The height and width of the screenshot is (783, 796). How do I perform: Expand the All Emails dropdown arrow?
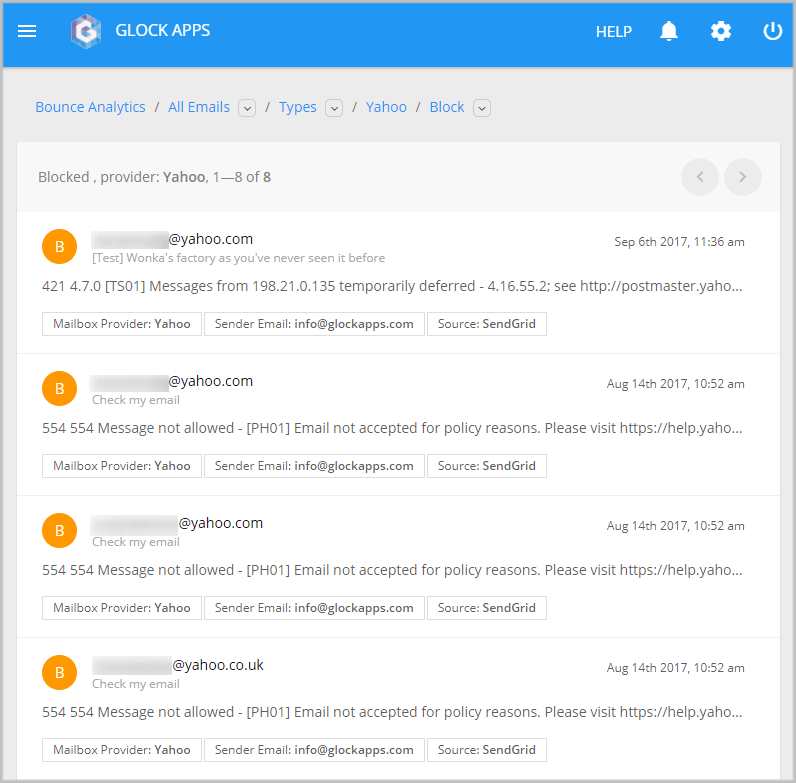(247, 108)
